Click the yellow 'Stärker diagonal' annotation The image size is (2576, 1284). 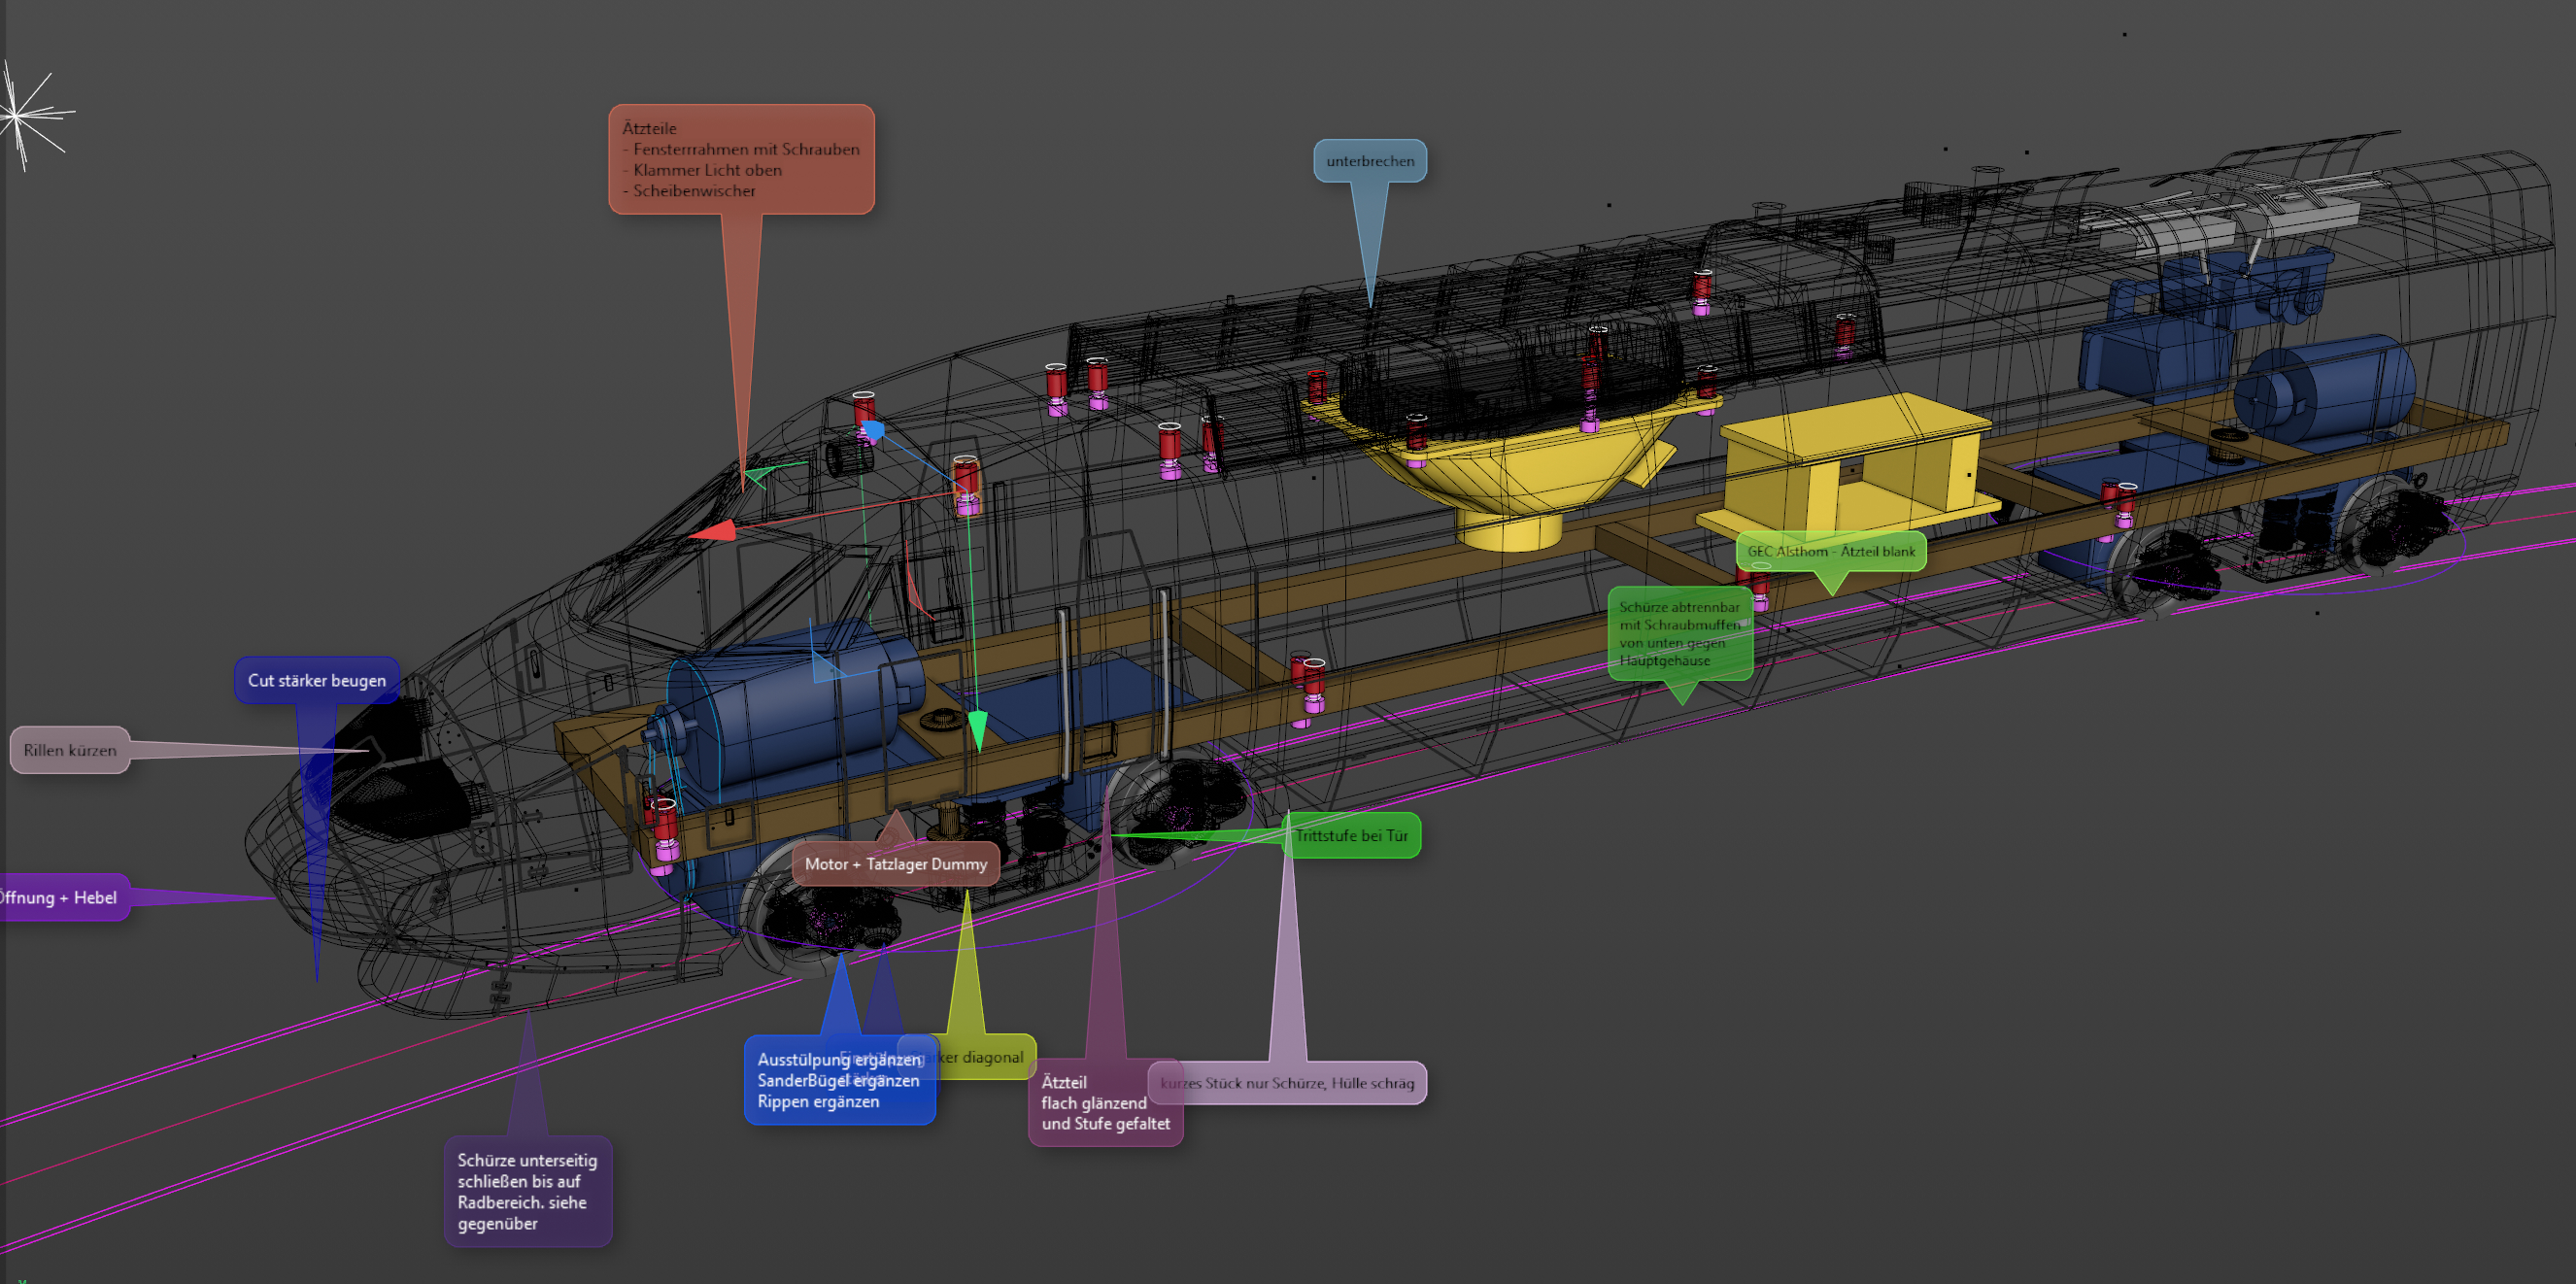click(990, 1057)
